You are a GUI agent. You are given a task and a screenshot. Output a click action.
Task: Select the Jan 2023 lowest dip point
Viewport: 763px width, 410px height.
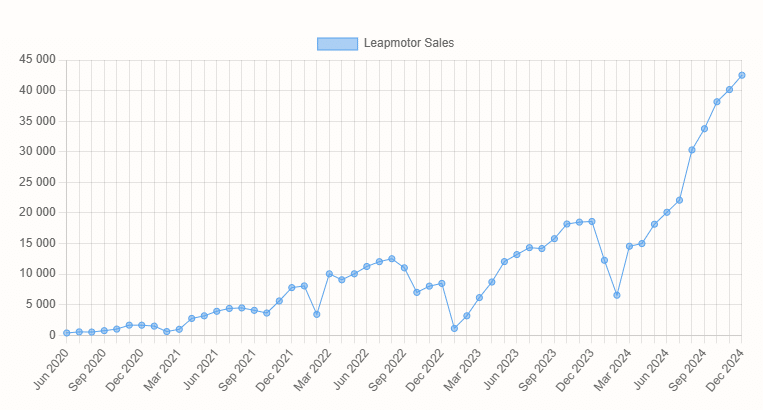tap(454, 328)
